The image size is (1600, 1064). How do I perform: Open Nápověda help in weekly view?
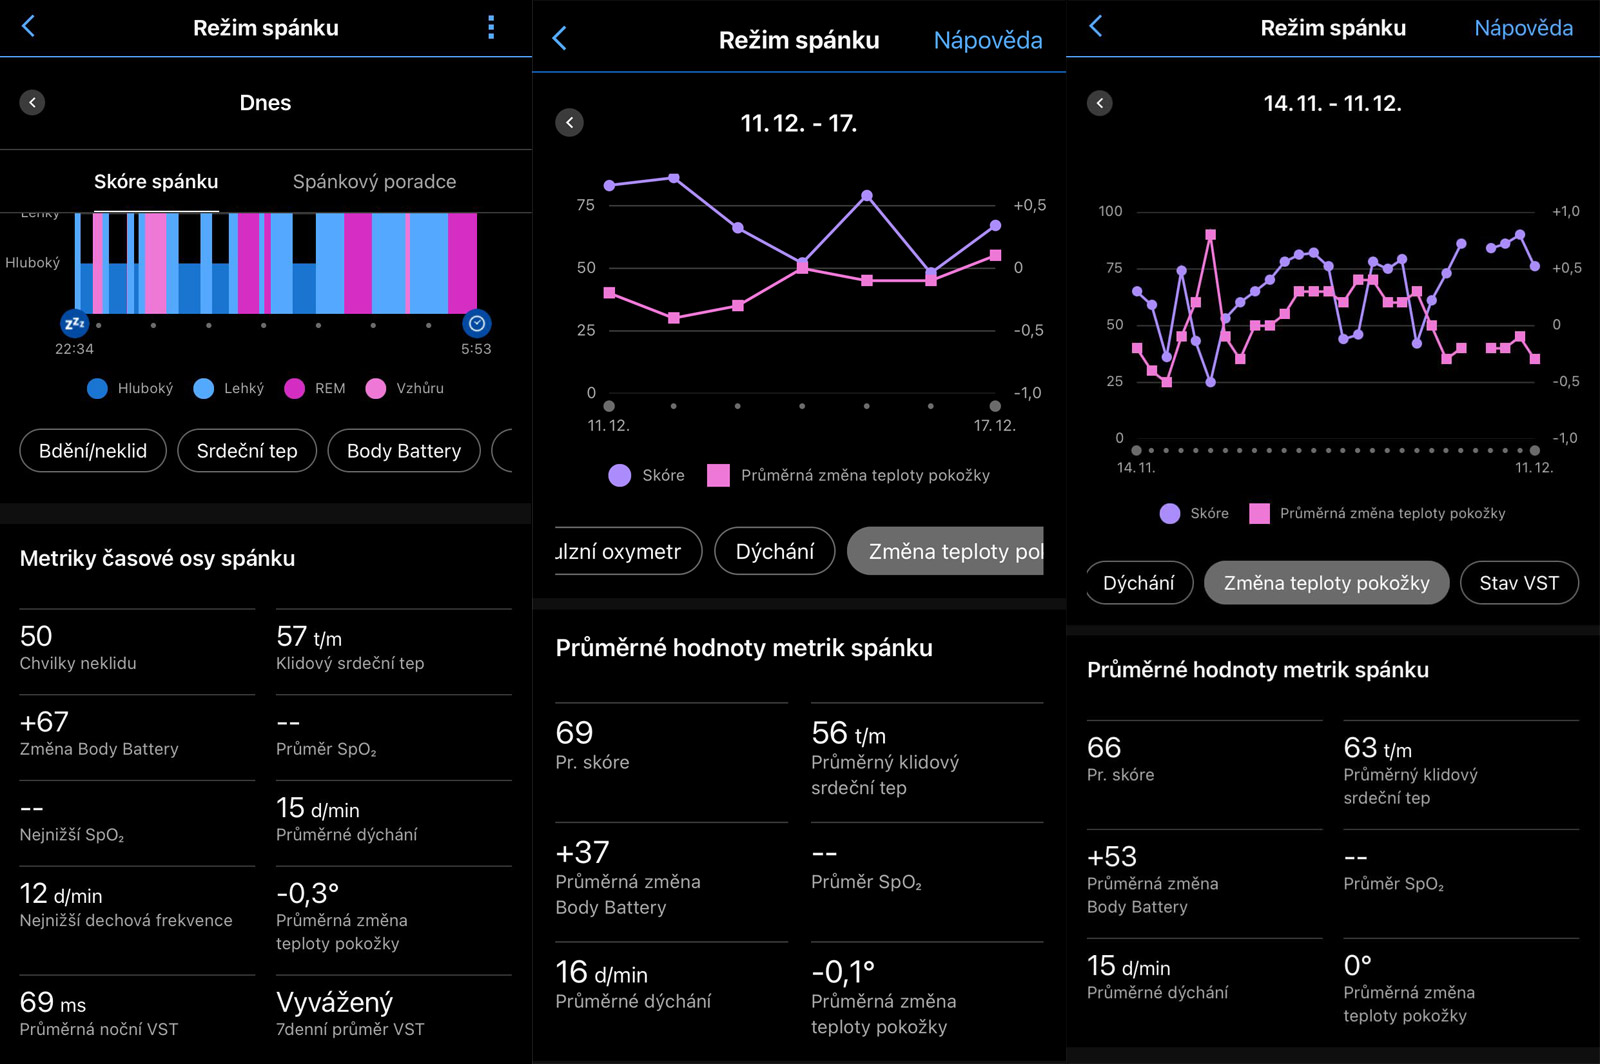[x=987, y=40]
